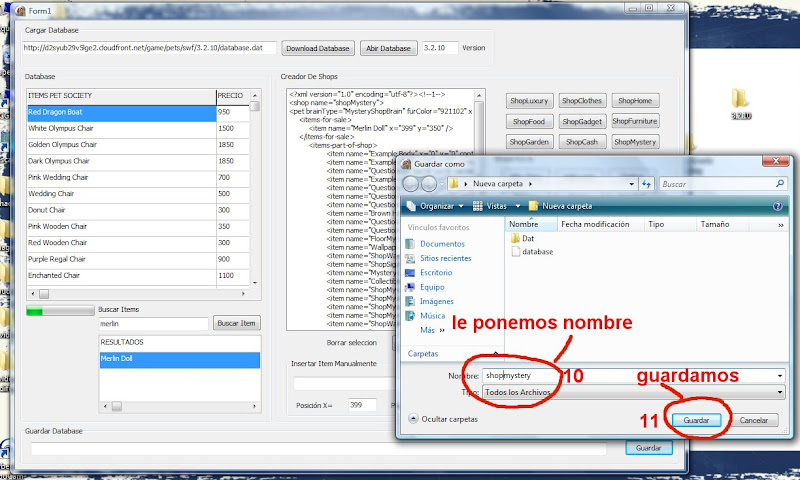
Task: Click the Buscar Items field containing merlin
Action: pyautogui.click(x=154, y=323)
